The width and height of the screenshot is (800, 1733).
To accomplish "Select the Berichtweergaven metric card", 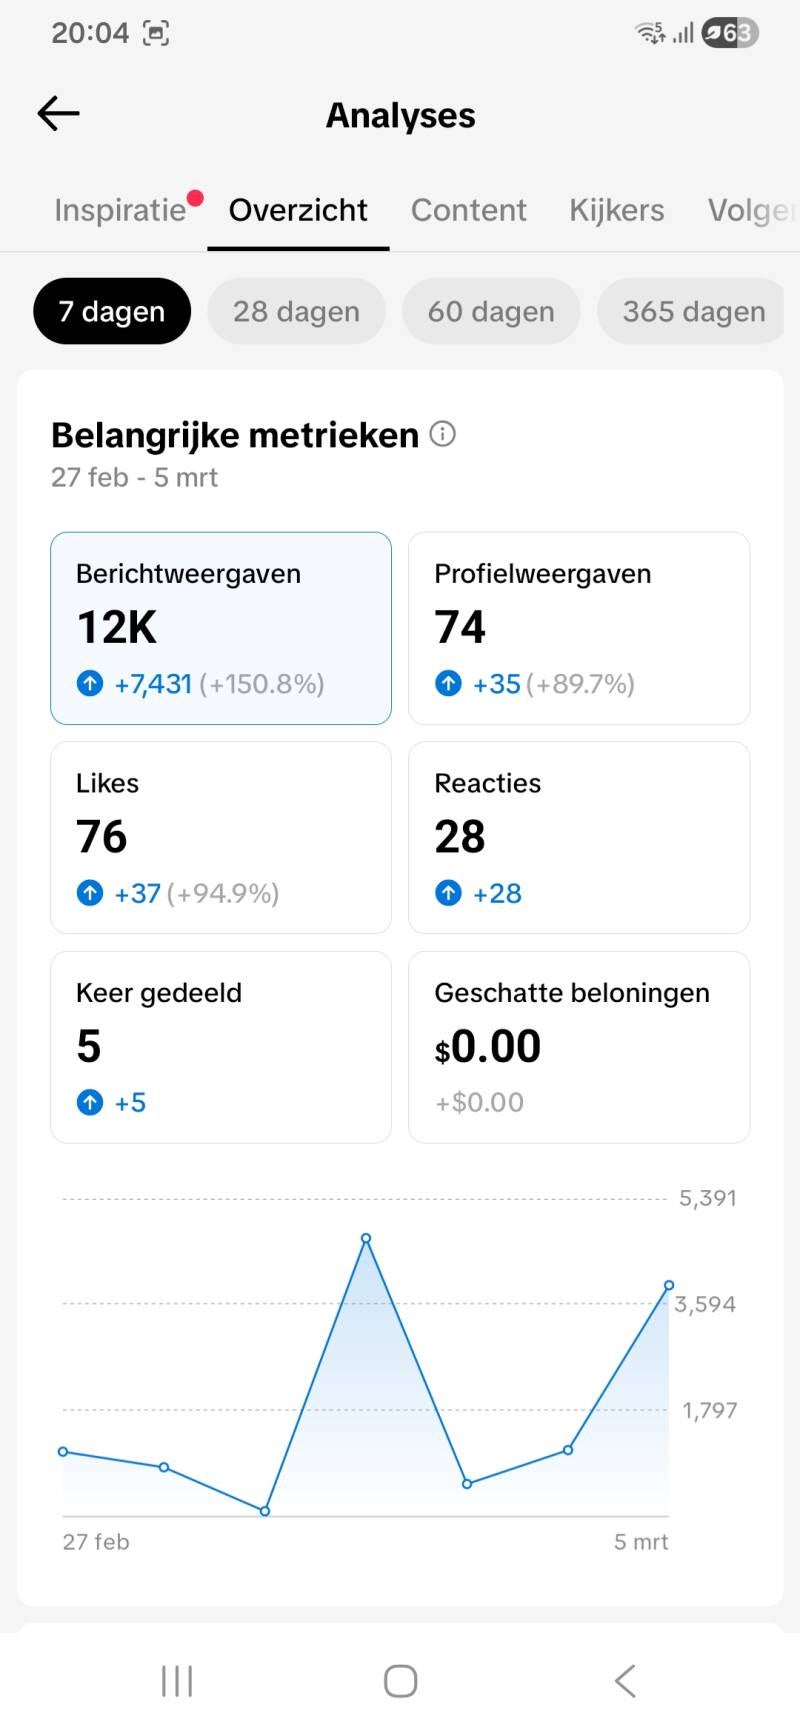I will 221,628.
